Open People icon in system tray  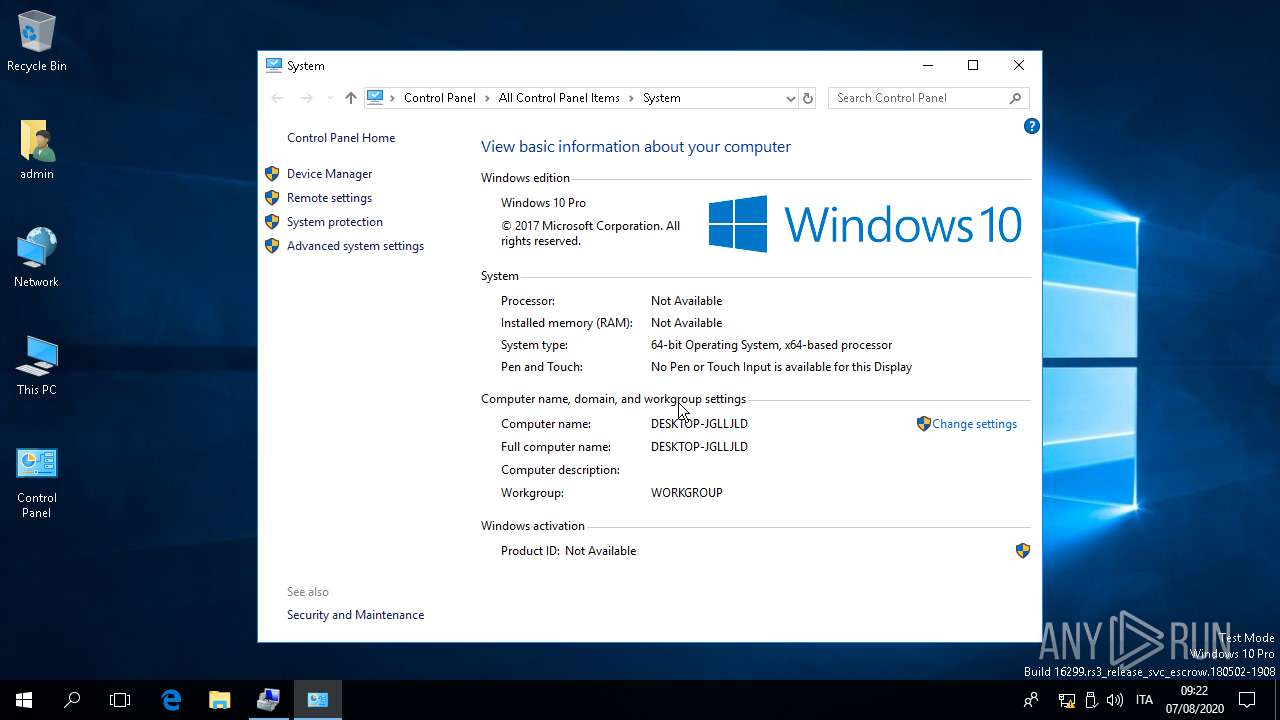[x=1031, y=700]
